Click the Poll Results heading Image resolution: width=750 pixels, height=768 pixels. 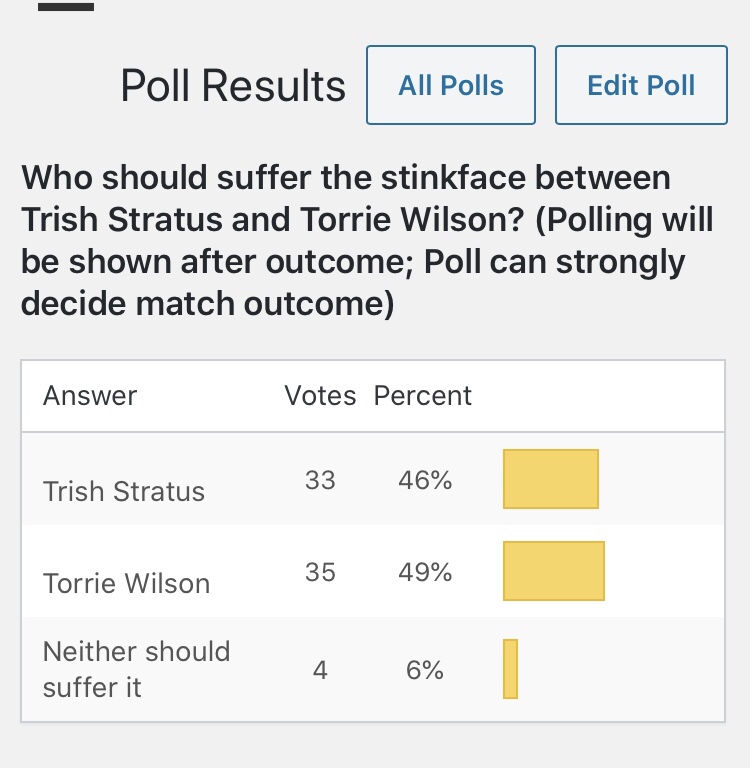(x=233, y=86)
